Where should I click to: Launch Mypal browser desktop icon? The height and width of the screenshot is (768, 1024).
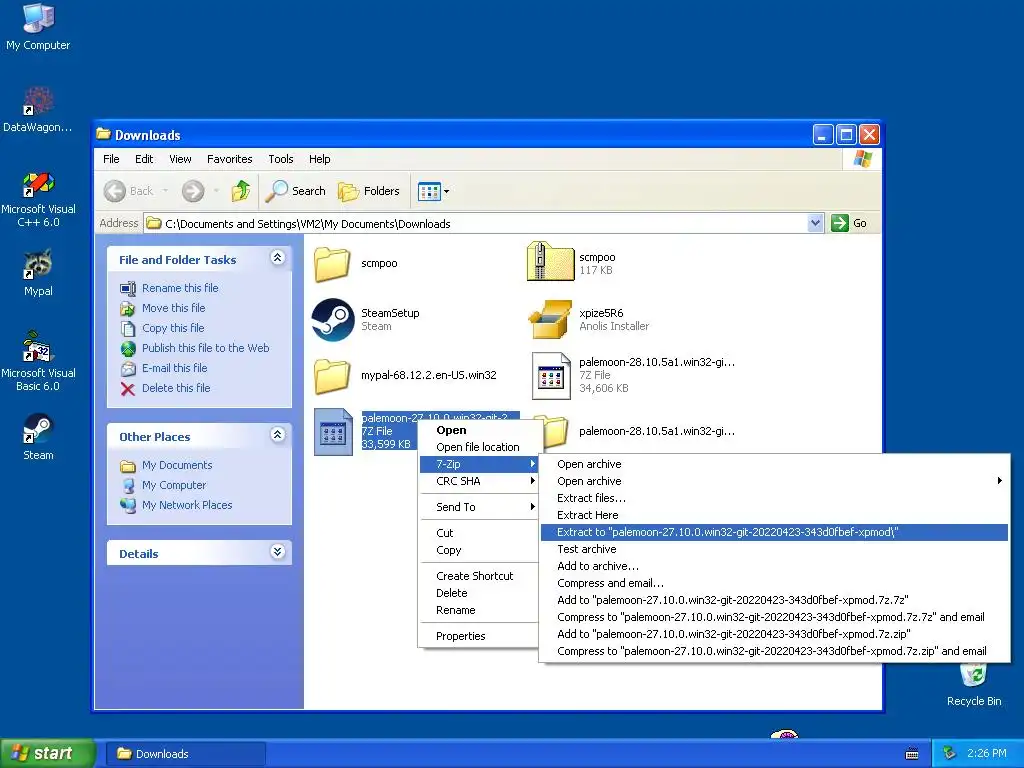click(x=38, y=273)
